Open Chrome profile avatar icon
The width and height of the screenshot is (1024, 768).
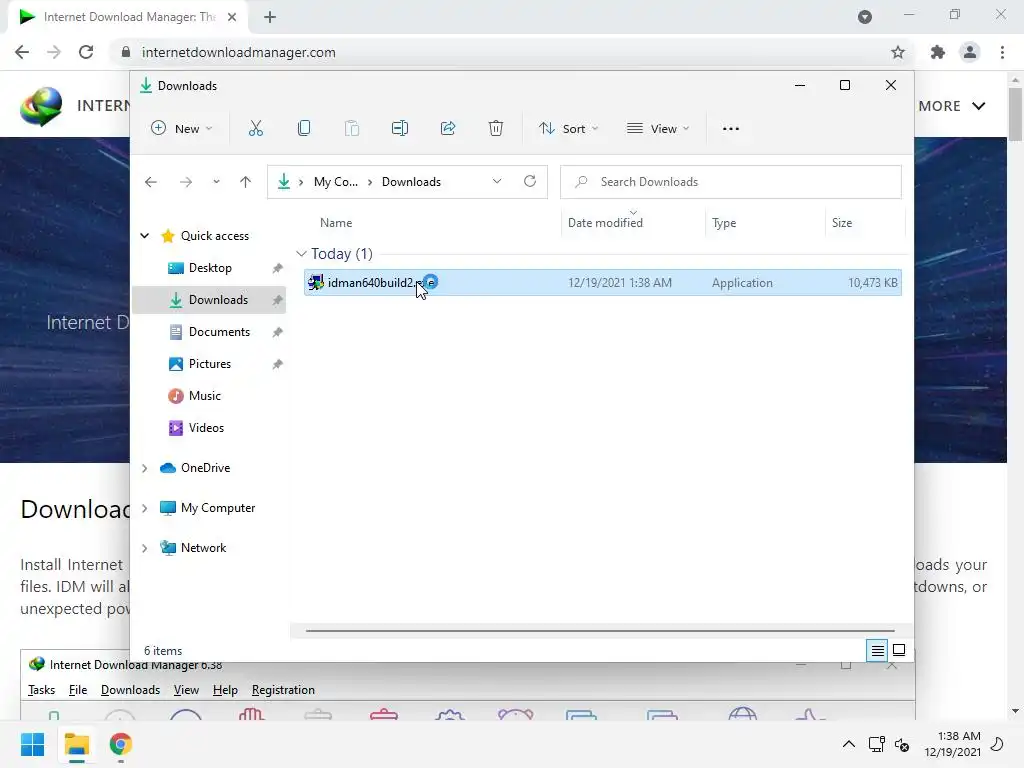pos(970,52)
